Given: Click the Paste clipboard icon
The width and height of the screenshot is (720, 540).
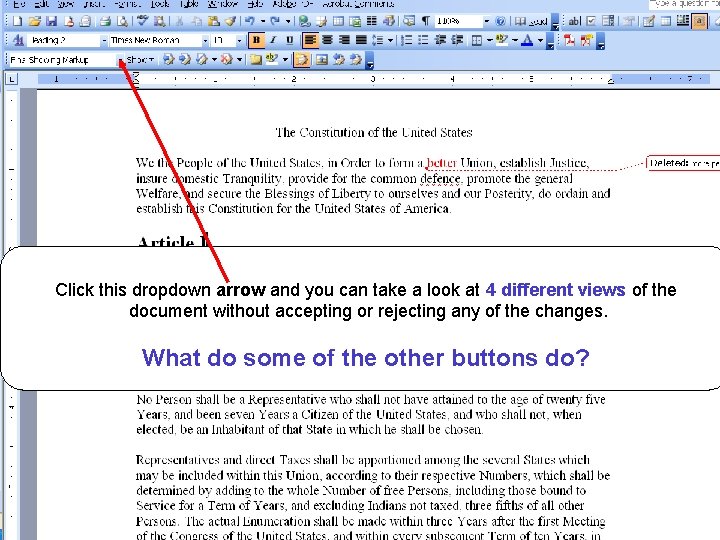Looking at the screenshot, I should (214, 21).
